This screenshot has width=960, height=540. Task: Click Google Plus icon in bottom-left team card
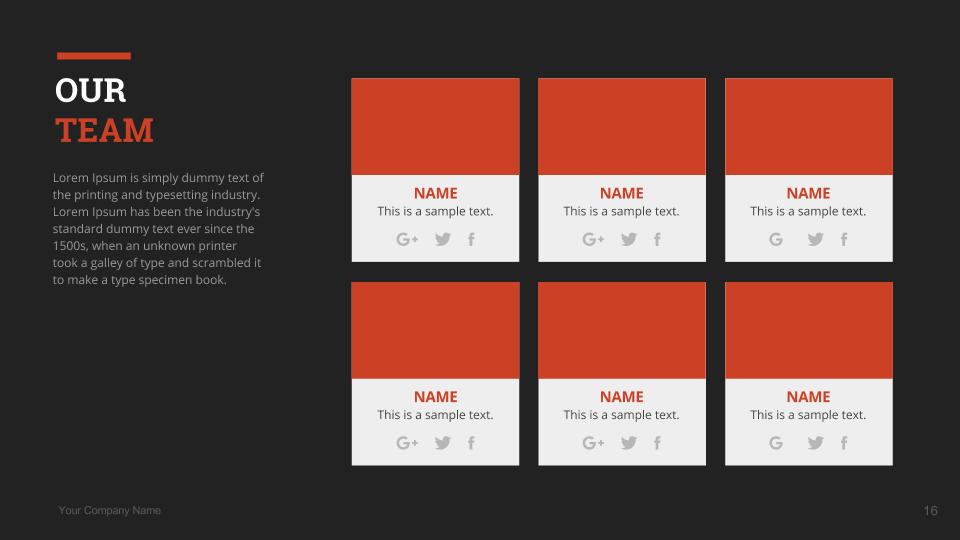tap(407, 443)
